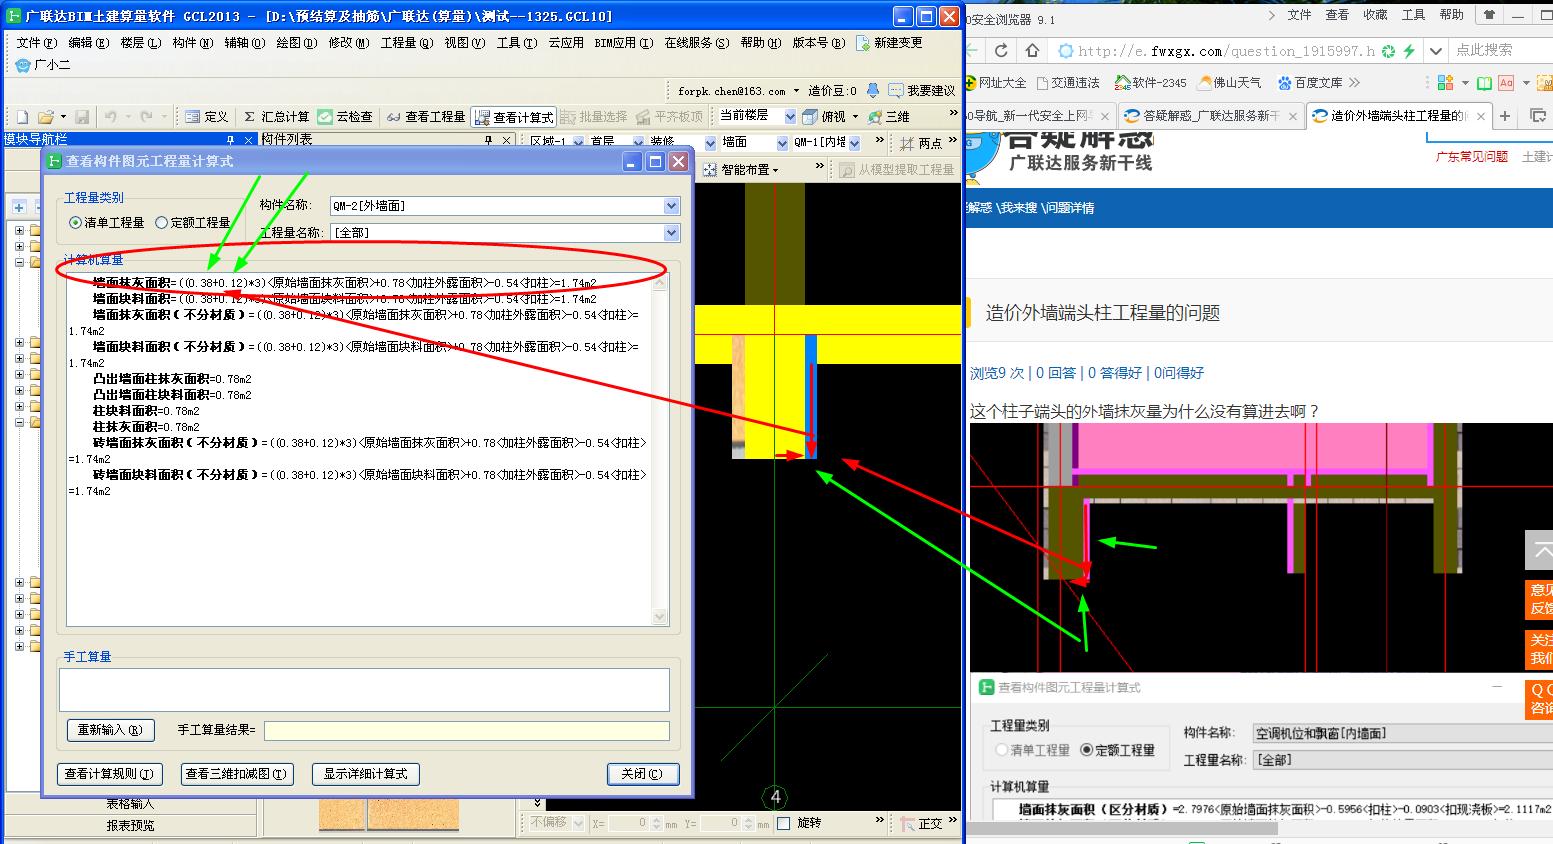
Task: Run 汇总计算 summary calculation
Action: [x=276, y=117]
